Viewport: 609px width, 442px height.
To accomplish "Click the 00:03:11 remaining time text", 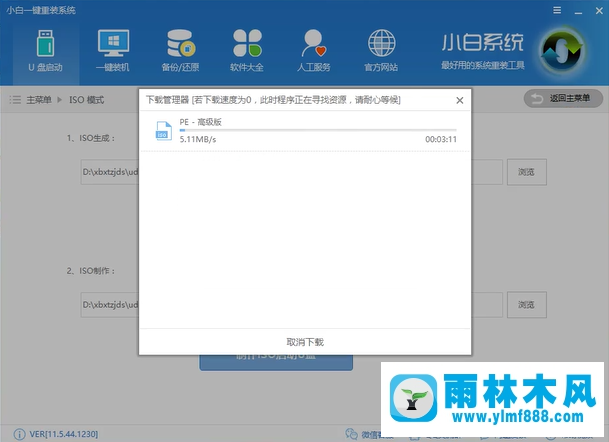I will coord(441,139).
